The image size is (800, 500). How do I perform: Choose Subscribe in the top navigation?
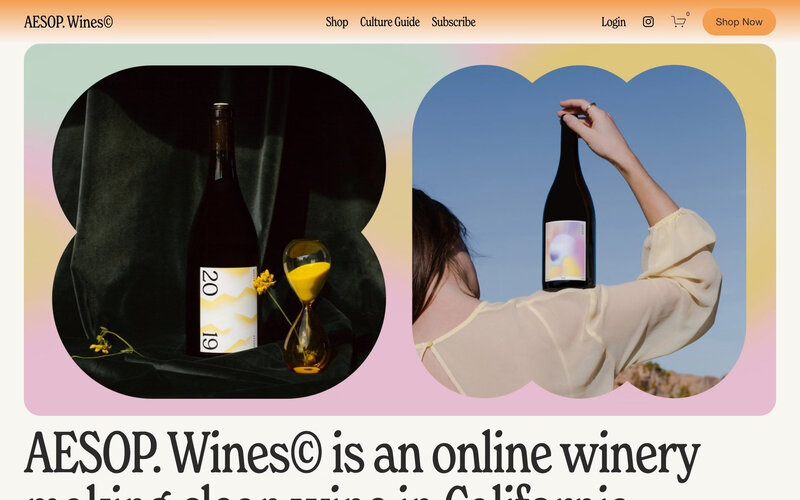[453, 22]
